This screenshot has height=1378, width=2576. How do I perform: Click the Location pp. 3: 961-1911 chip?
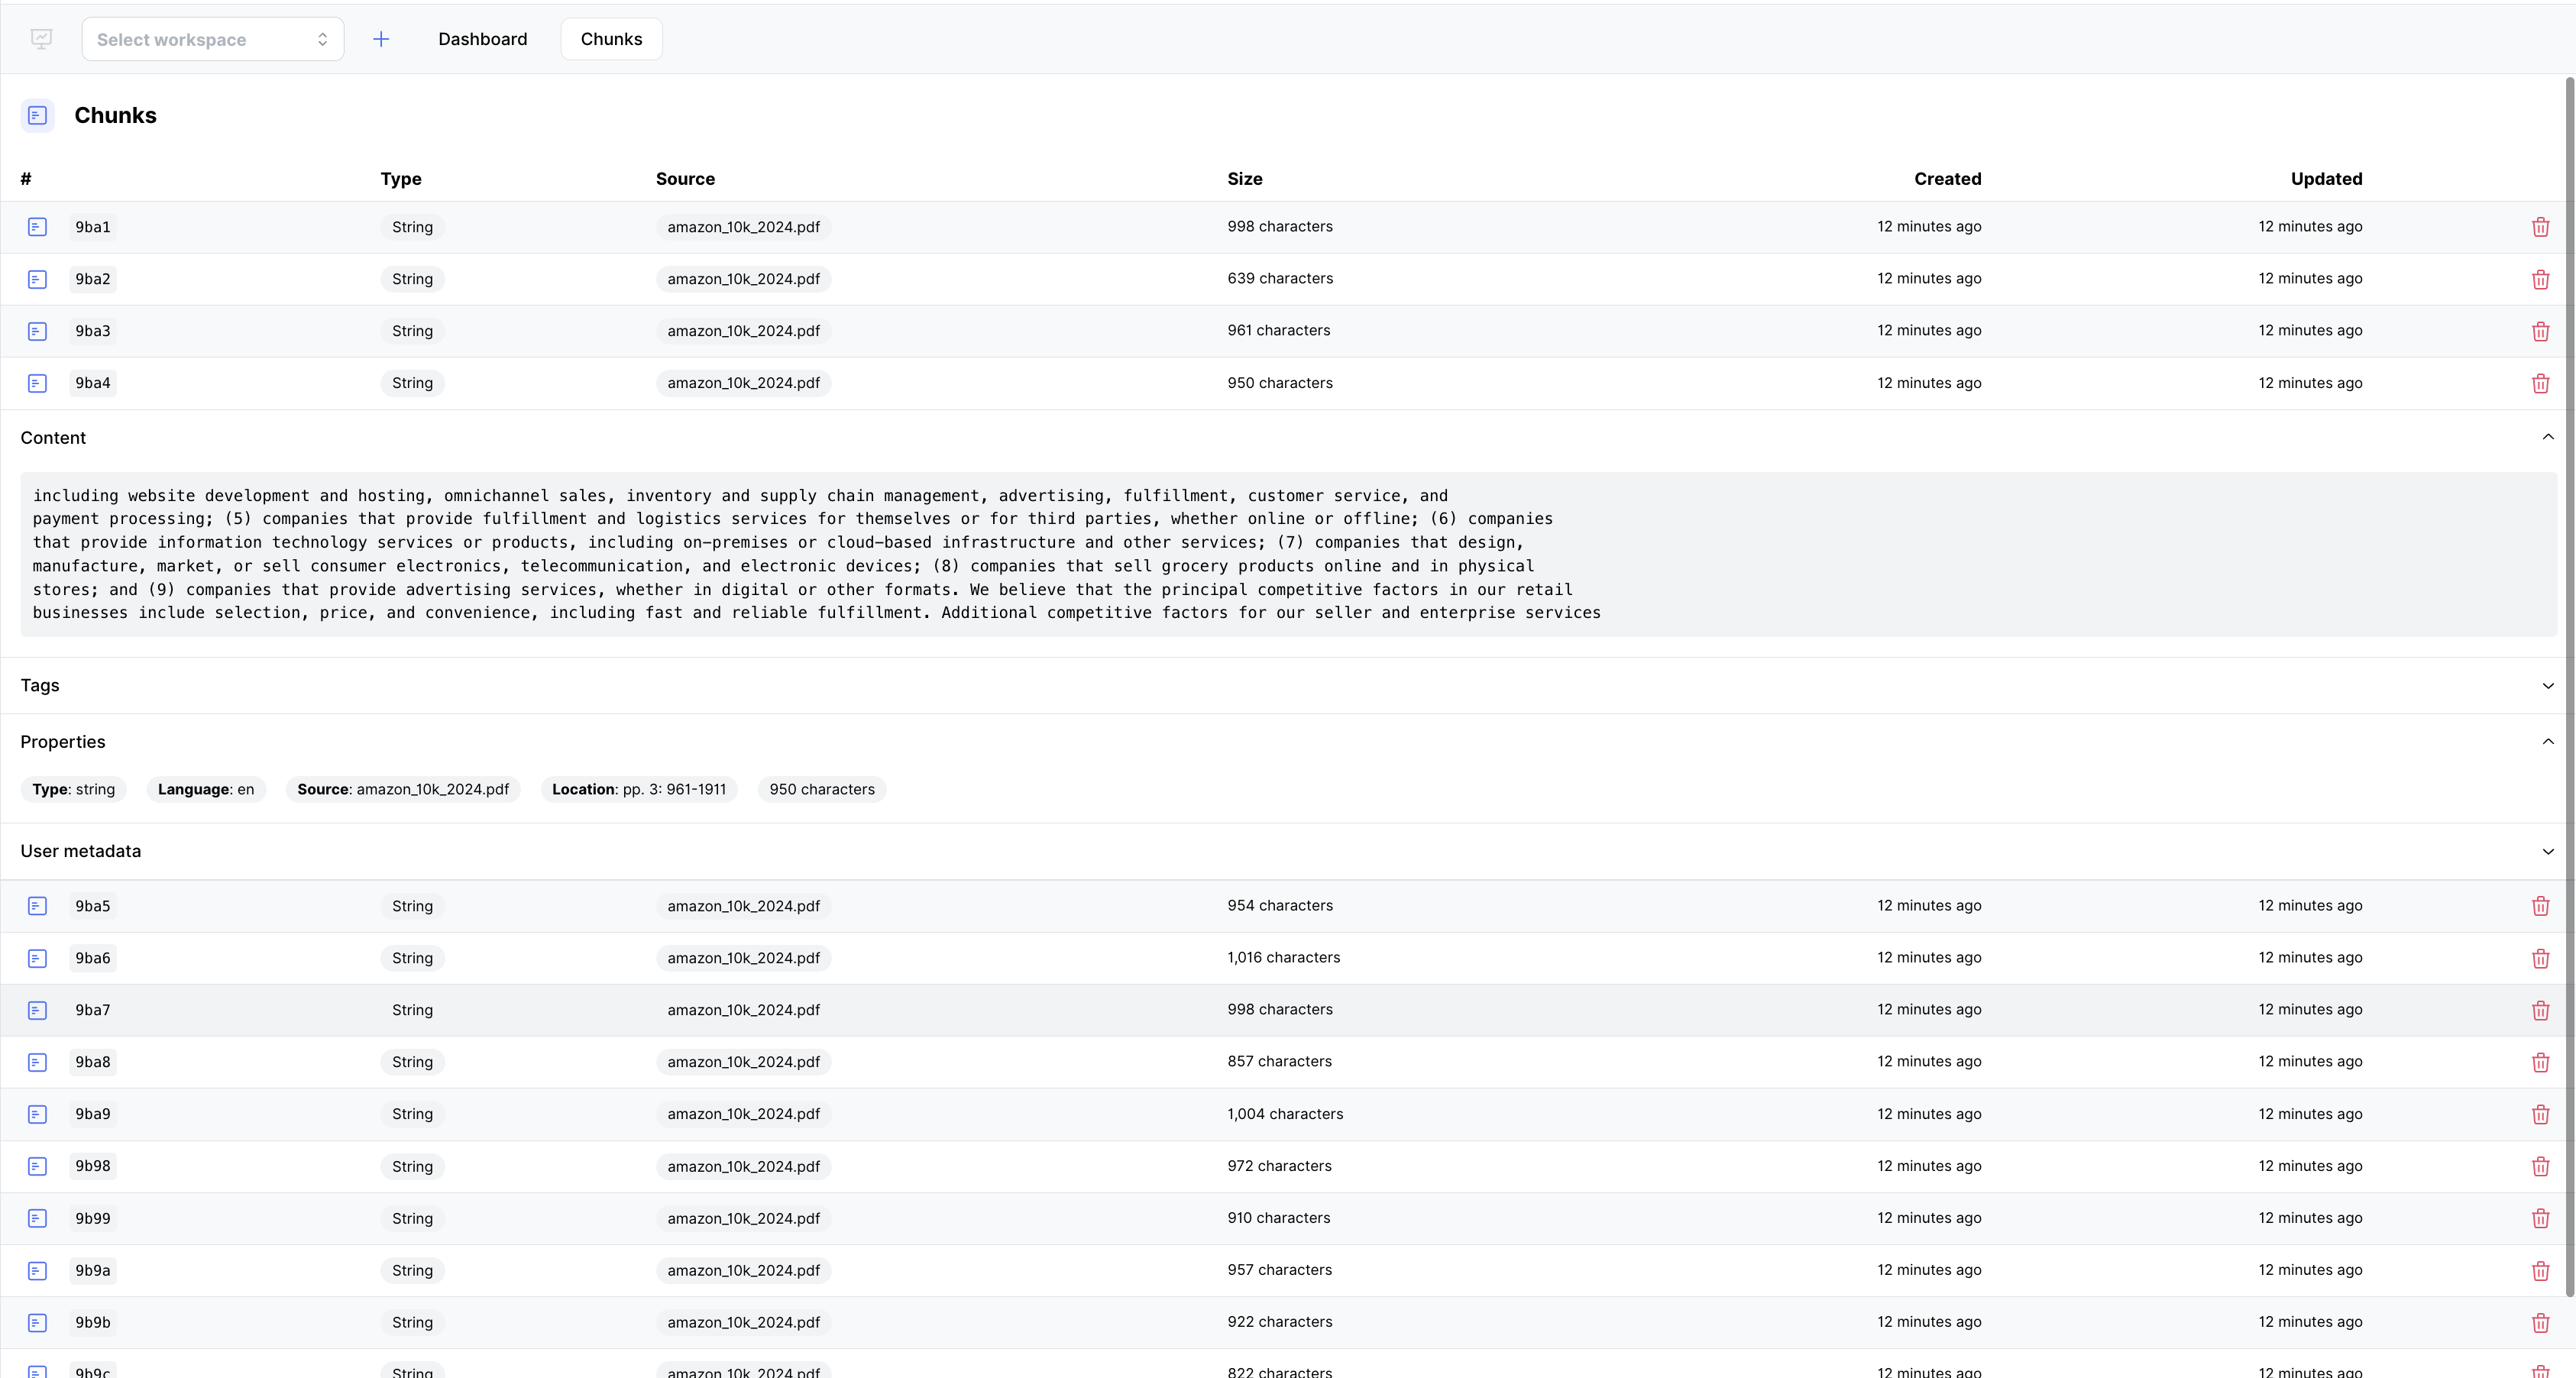click(x=639, y=789)
